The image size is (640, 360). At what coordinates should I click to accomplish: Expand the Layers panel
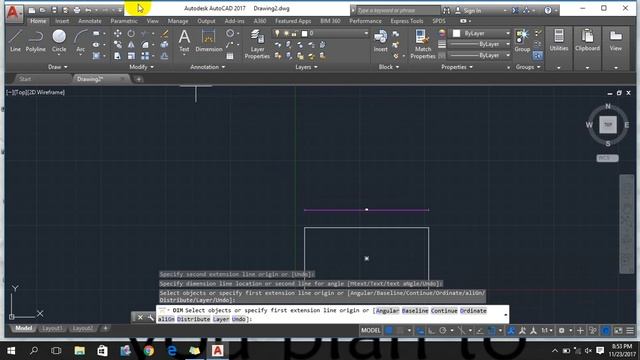(x=307, y=67)
